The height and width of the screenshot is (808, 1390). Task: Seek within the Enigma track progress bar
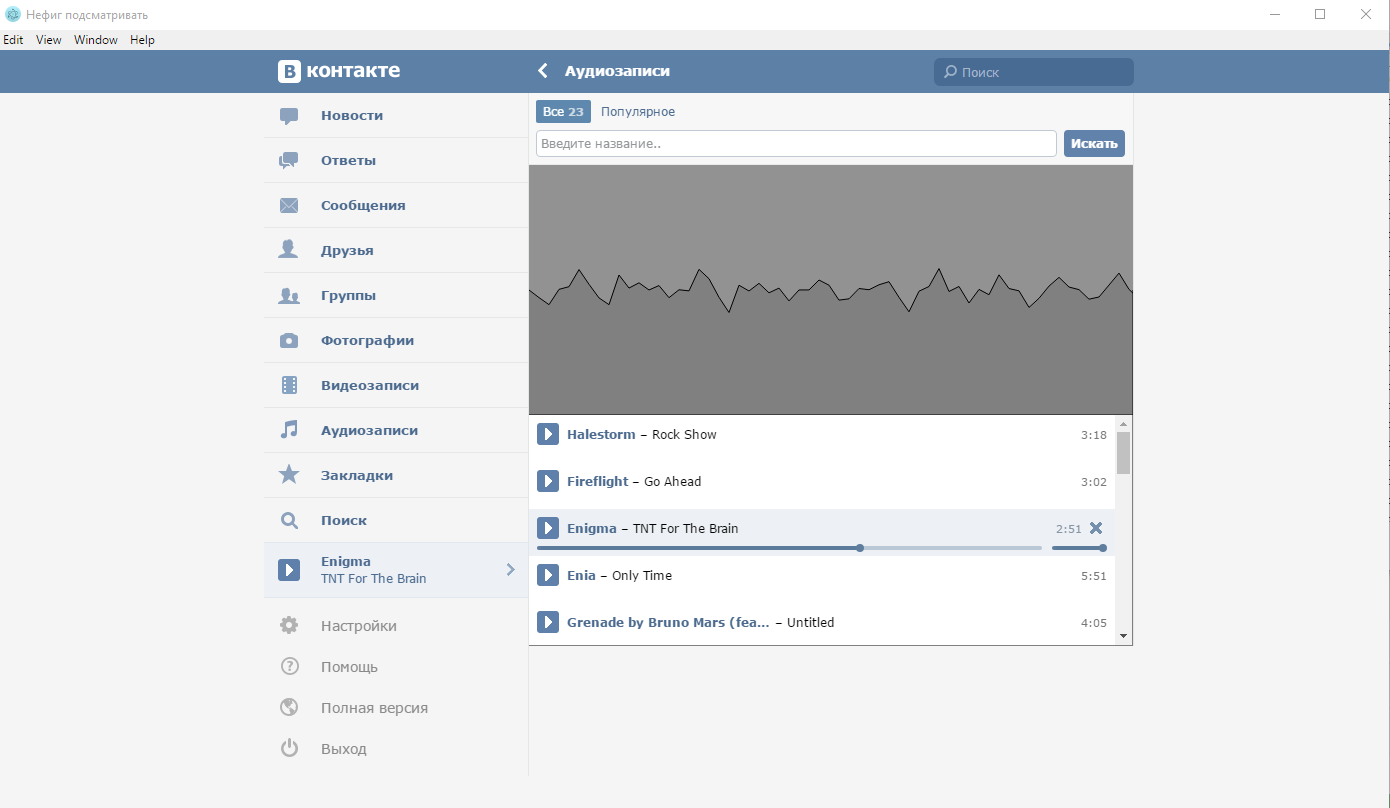[x=789, y=548]
